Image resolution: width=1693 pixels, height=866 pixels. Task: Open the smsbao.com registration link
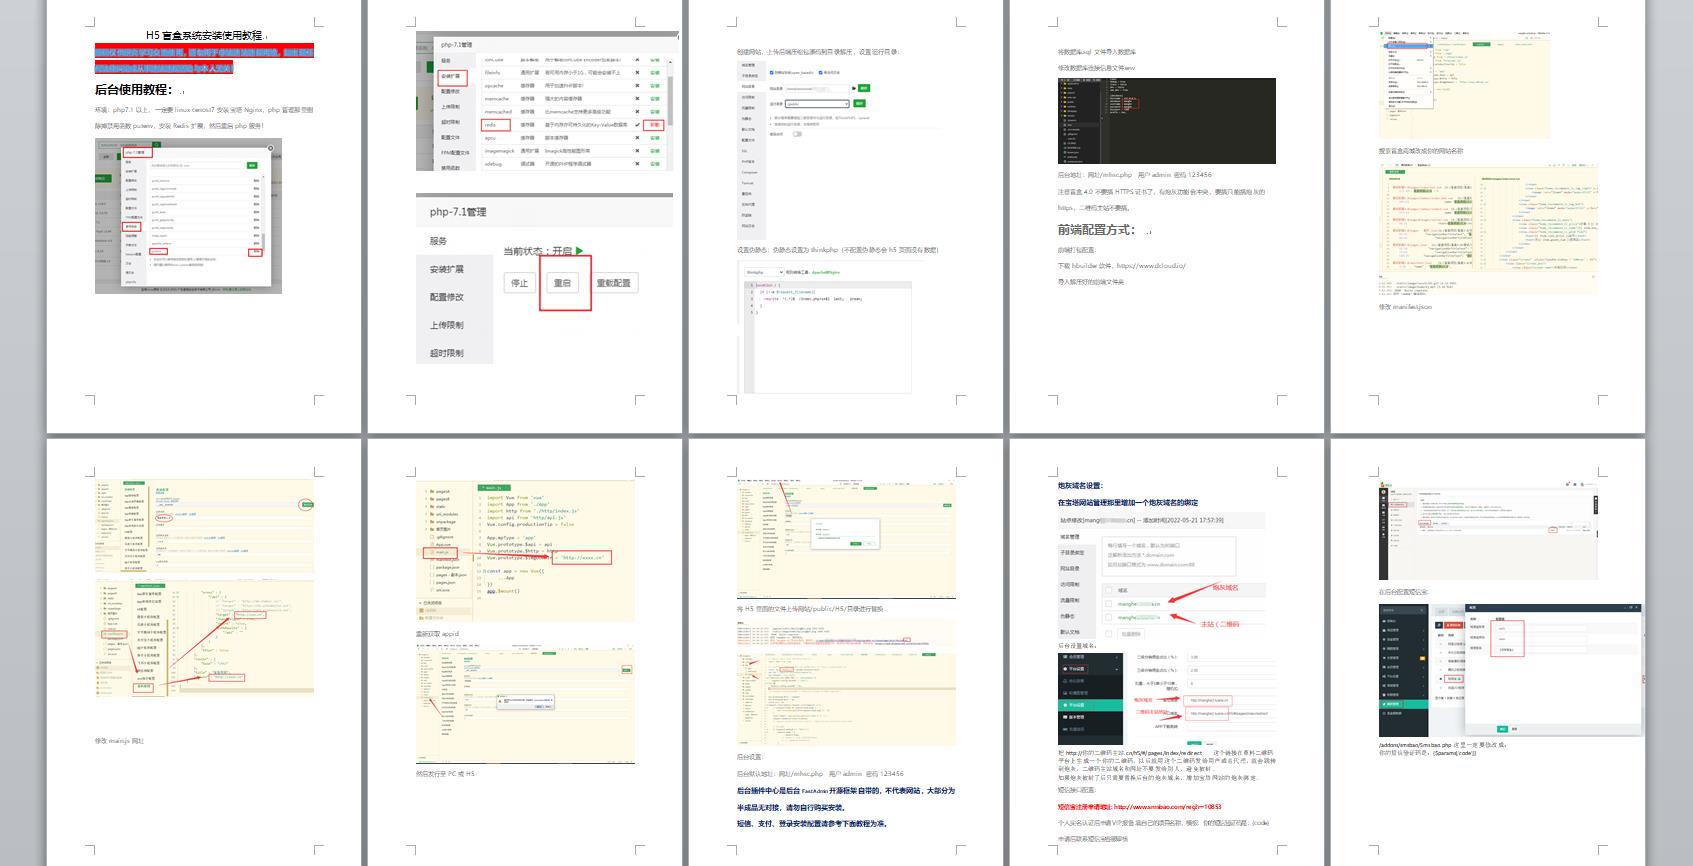1167,807
